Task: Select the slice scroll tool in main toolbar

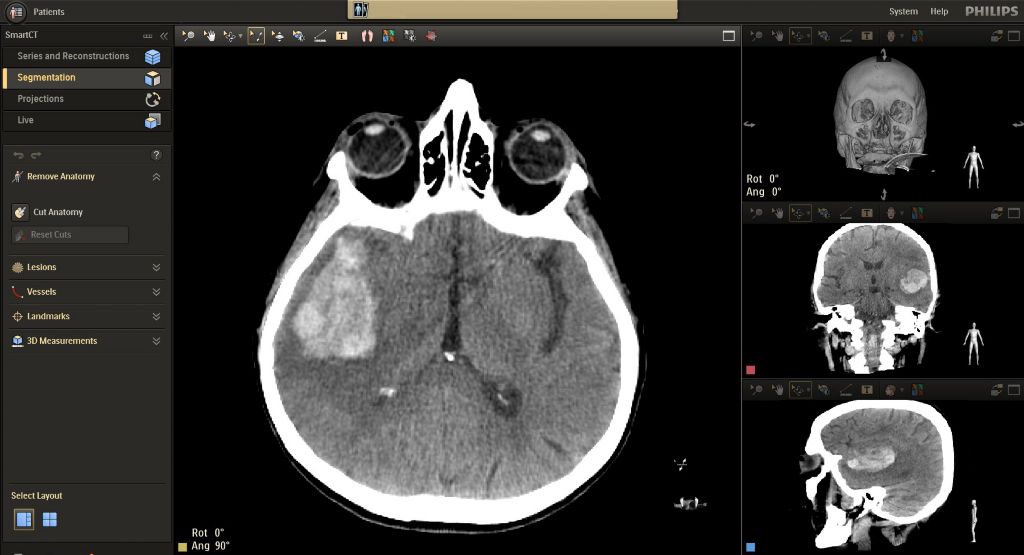Action: coord(278,36)
